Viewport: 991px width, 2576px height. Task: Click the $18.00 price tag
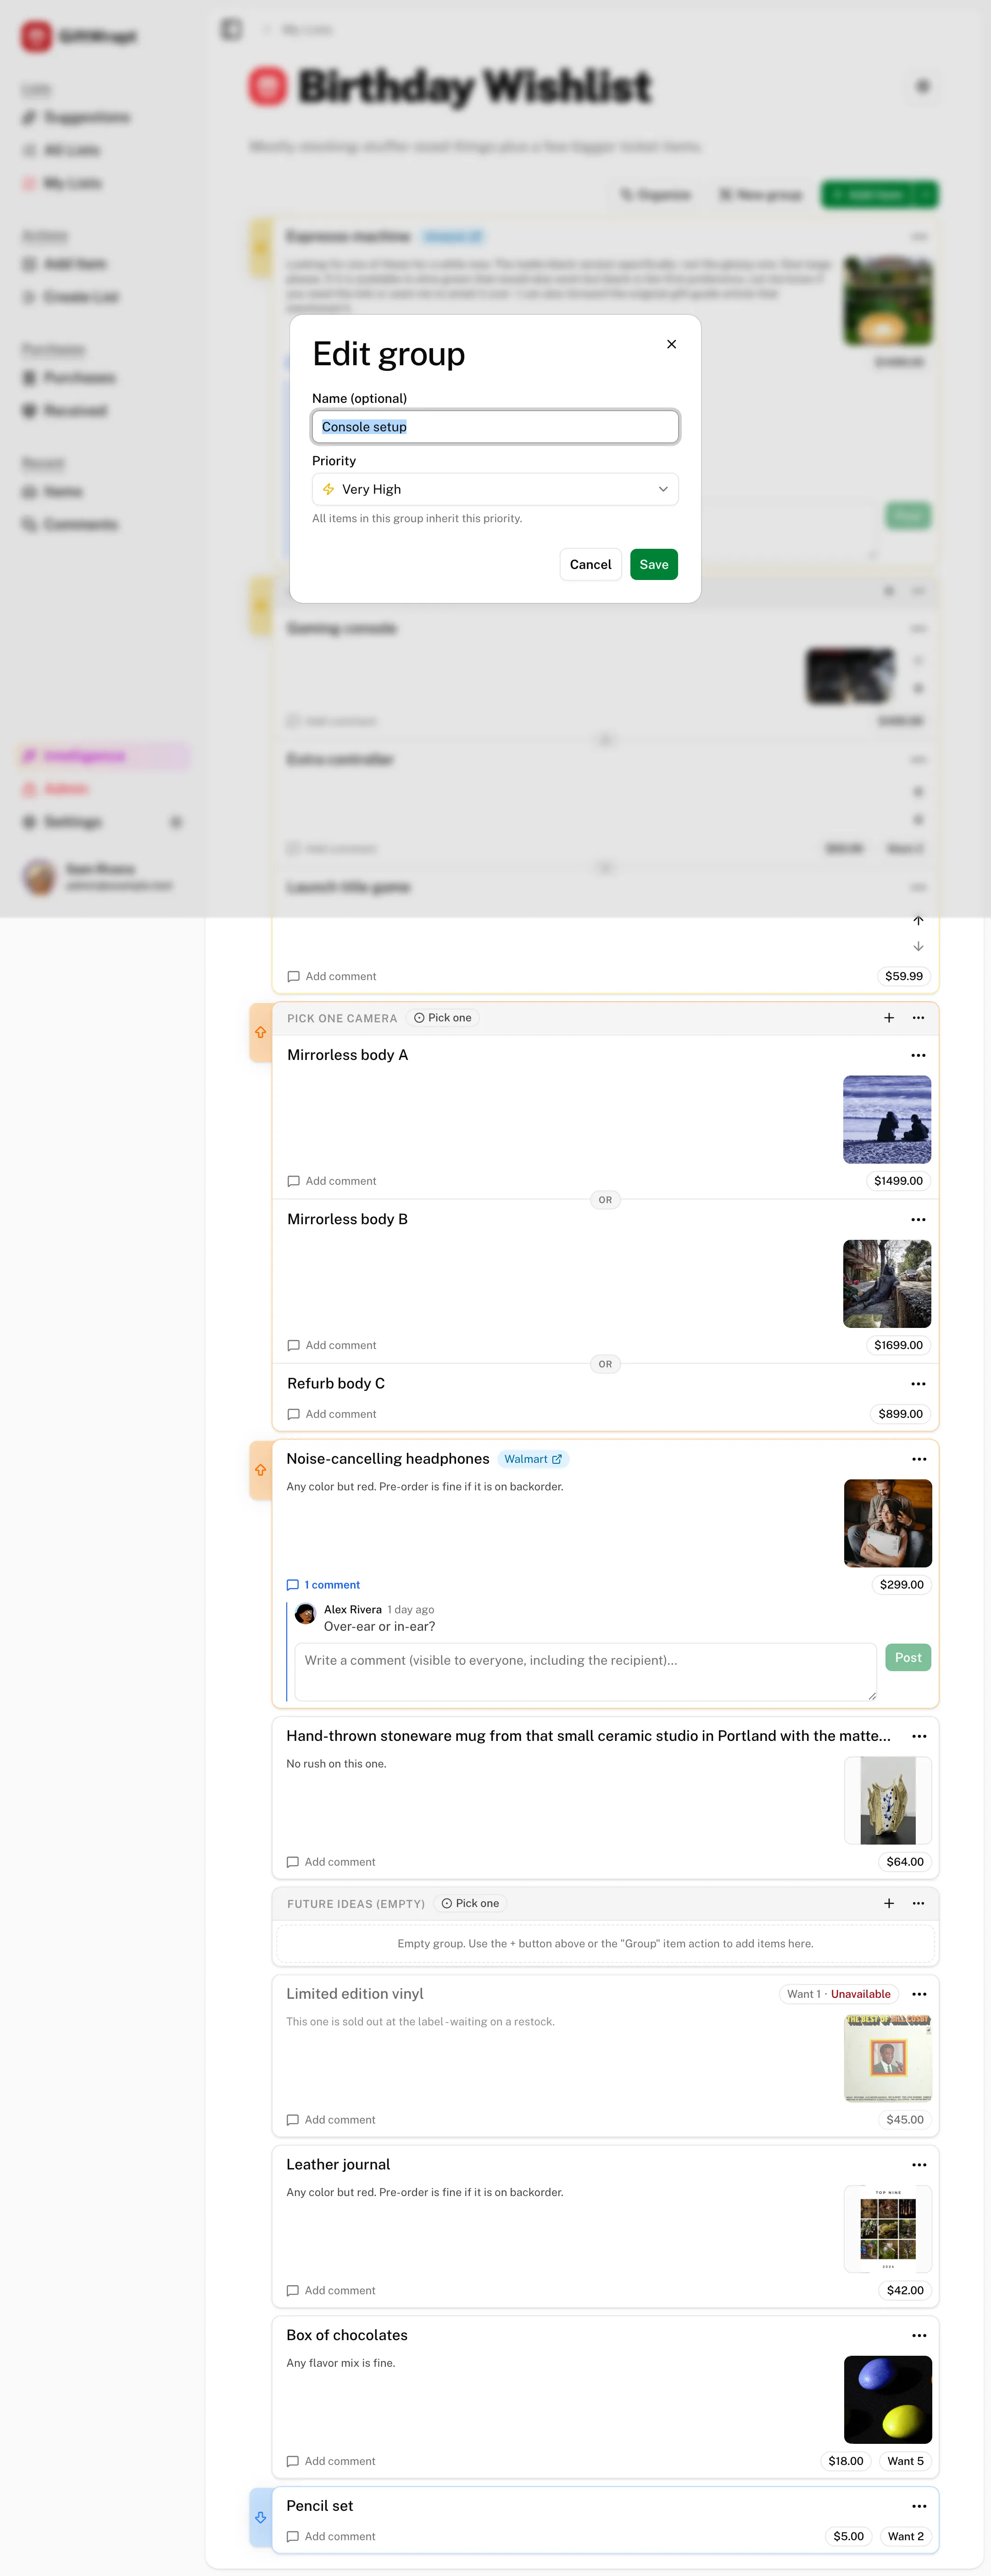coord(846,2461)
